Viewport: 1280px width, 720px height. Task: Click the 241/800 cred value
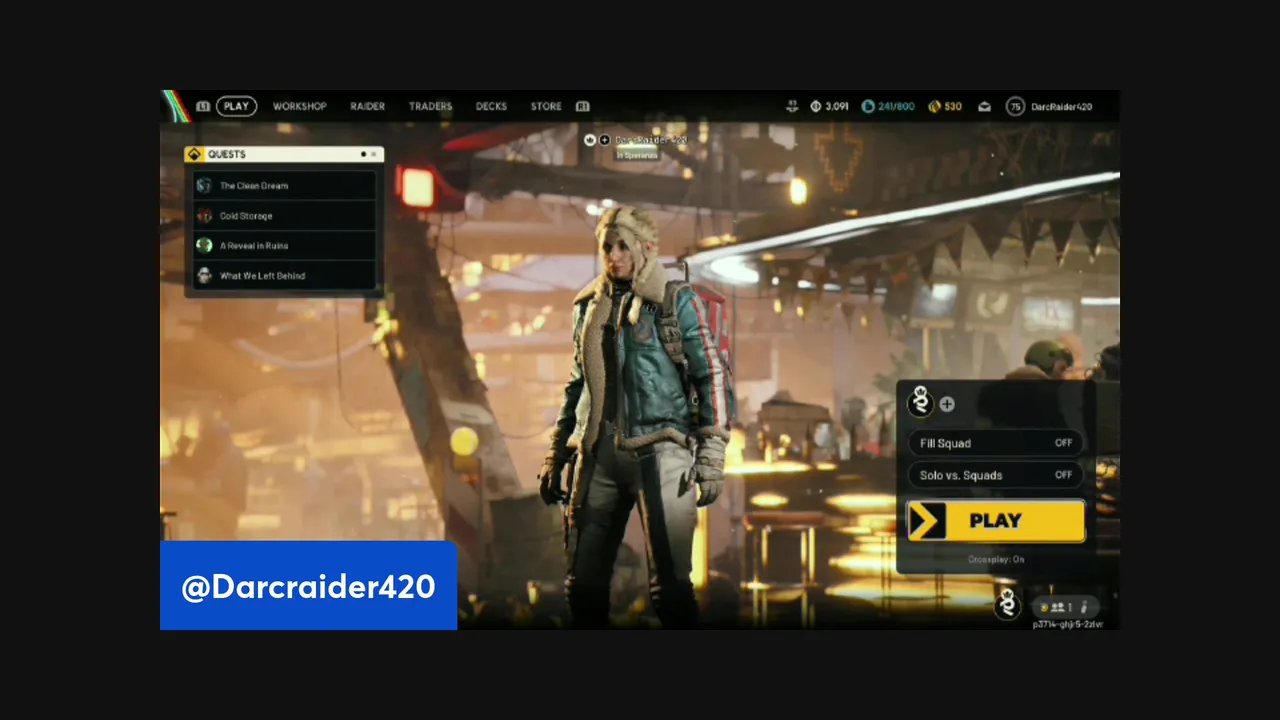[x=896, y=106]
